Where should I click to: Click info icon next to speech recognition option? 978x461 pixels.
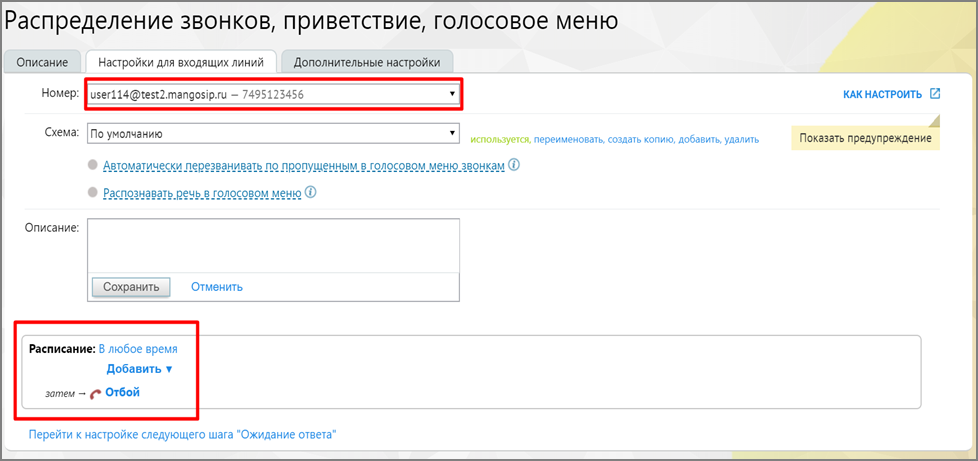[x=311, y=193]
